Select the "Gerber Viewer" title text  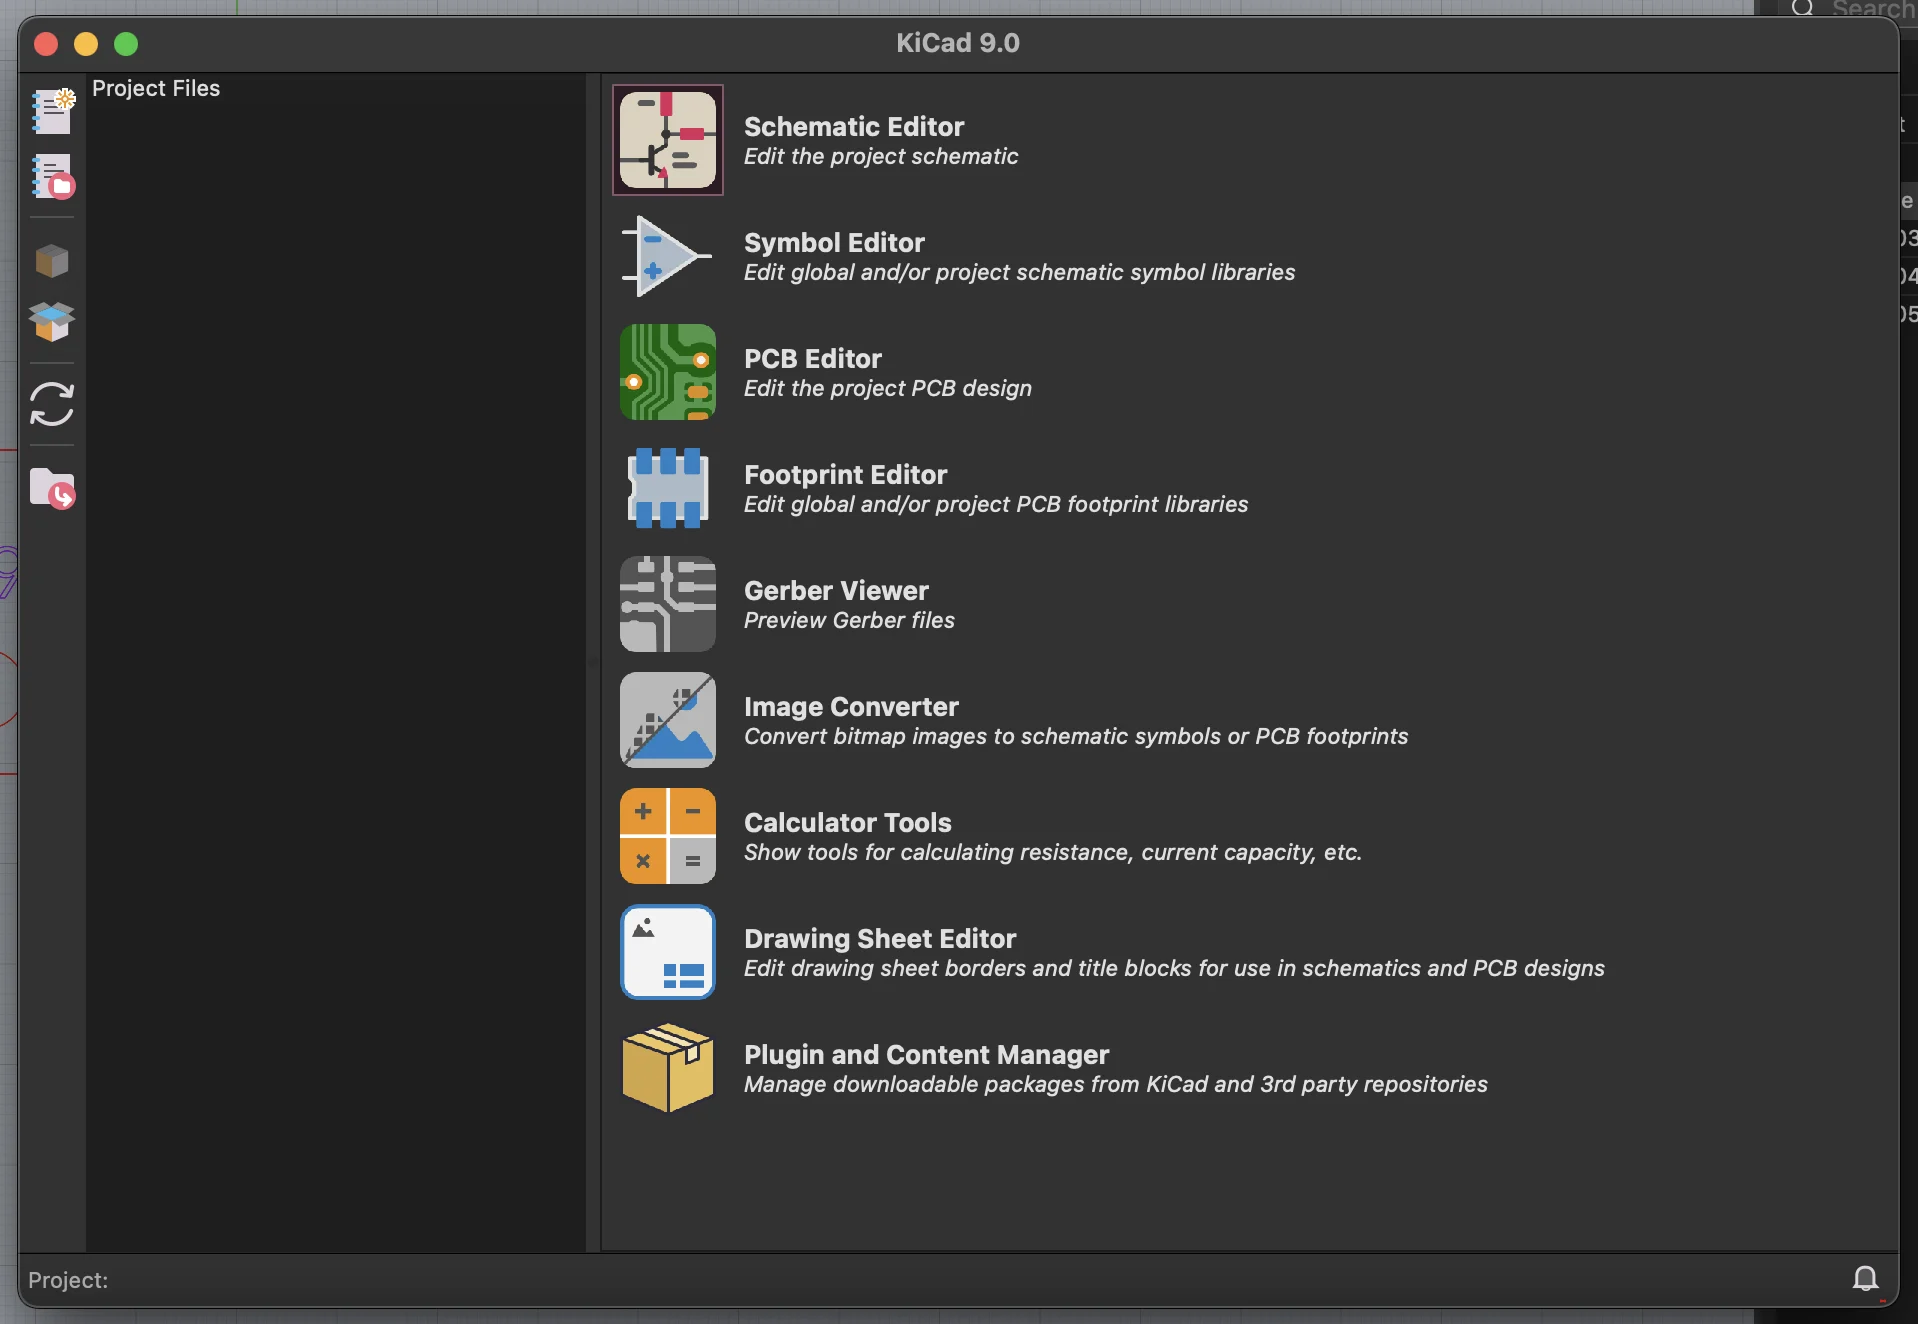836,590
